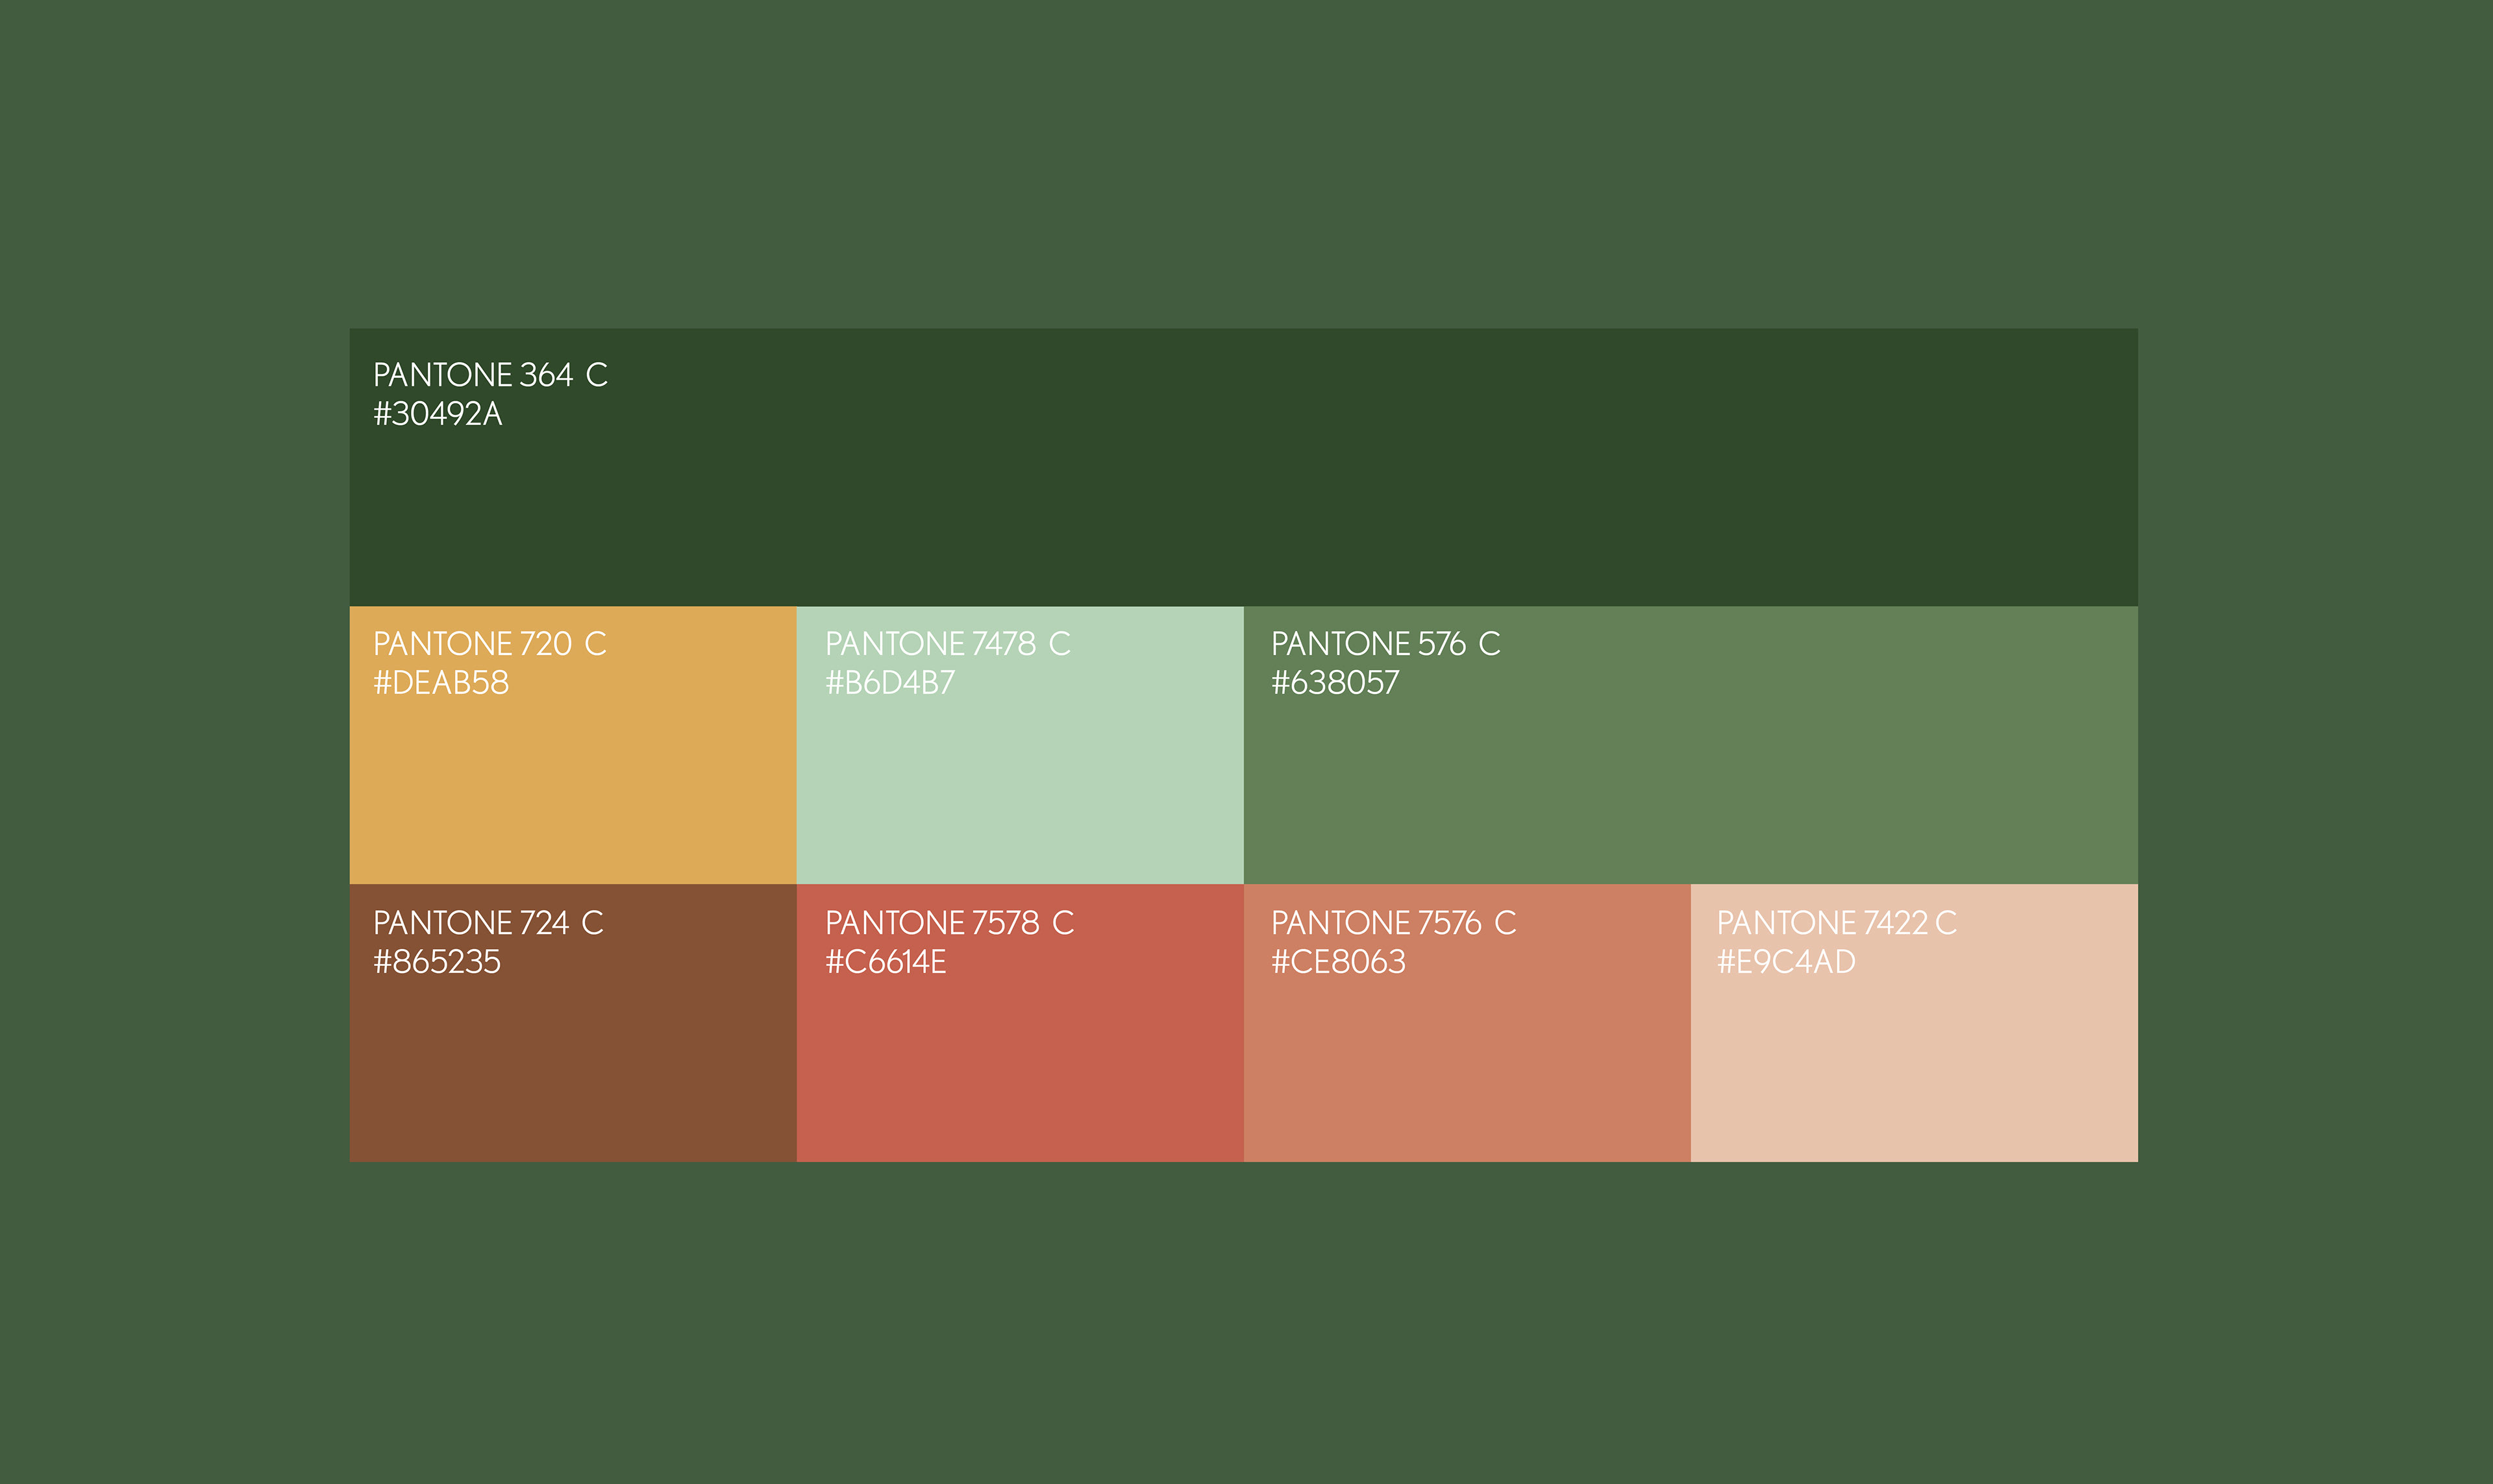Choose the PANTONE 576 C green swatch

tap(1691, 745)
